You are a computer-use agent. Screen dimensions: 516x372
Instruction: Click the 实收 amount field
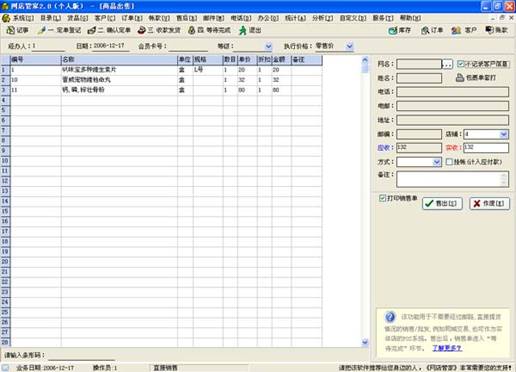pos(486,148)
